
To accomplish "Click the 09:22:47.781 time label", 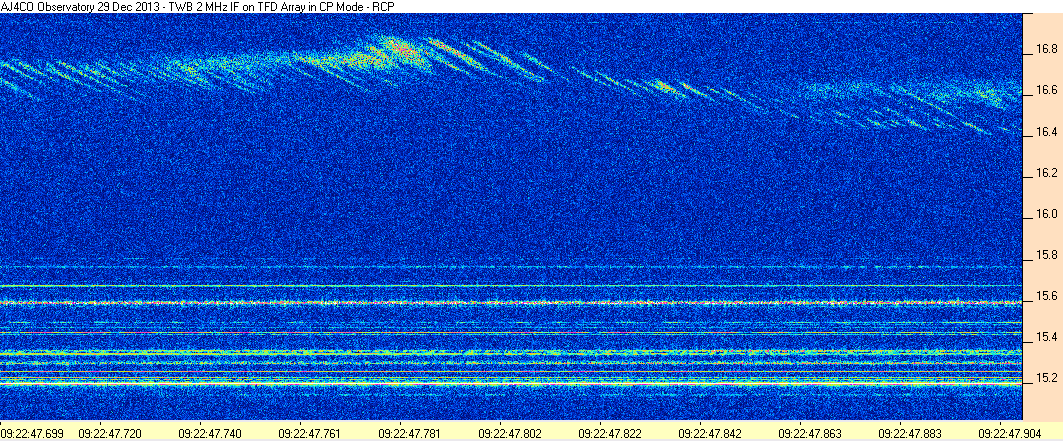I will click(x=407, y=432).
